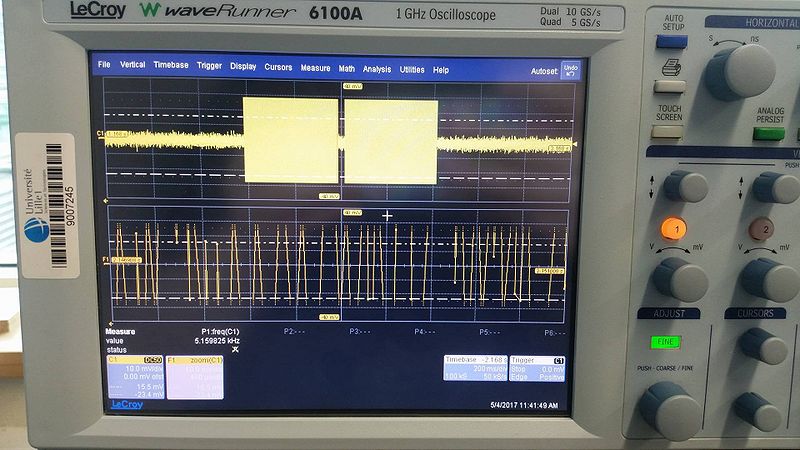
Task: Toggle the Touch Screen button
Action: pyautogui.click(x=668, y=131)
